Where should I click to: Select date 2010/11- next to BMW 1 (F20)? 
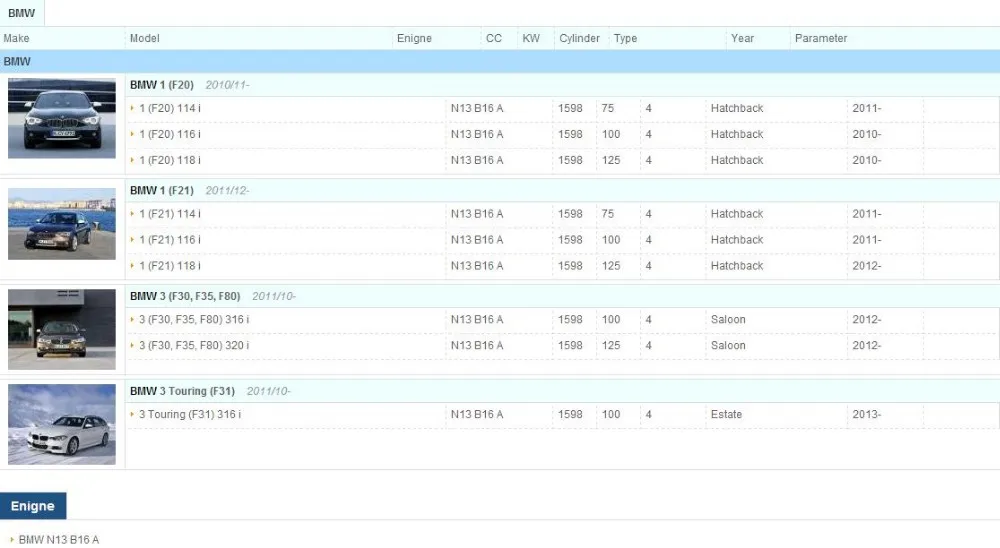pos(227,85)
